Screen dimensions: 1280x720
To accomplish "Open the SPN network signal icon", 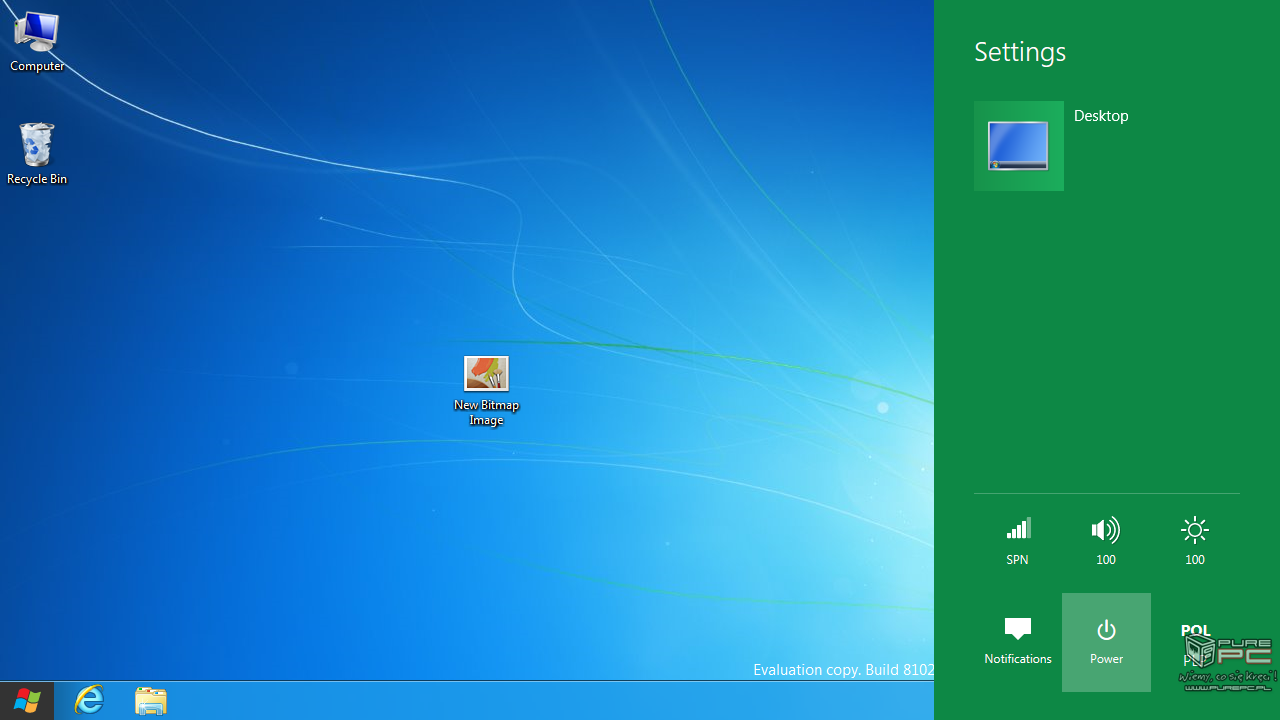I will (x=1017, y=530).
